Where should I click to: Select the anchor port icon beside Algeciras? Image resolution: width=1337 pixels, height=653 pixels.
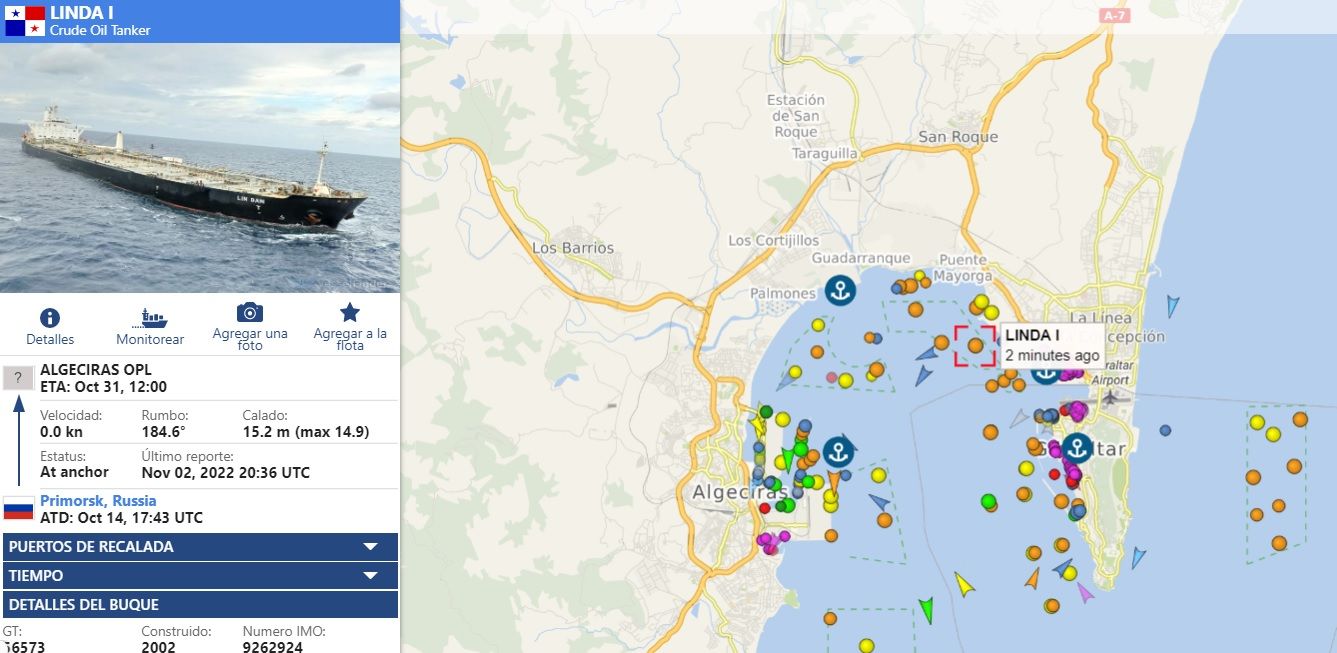(839, 450)
